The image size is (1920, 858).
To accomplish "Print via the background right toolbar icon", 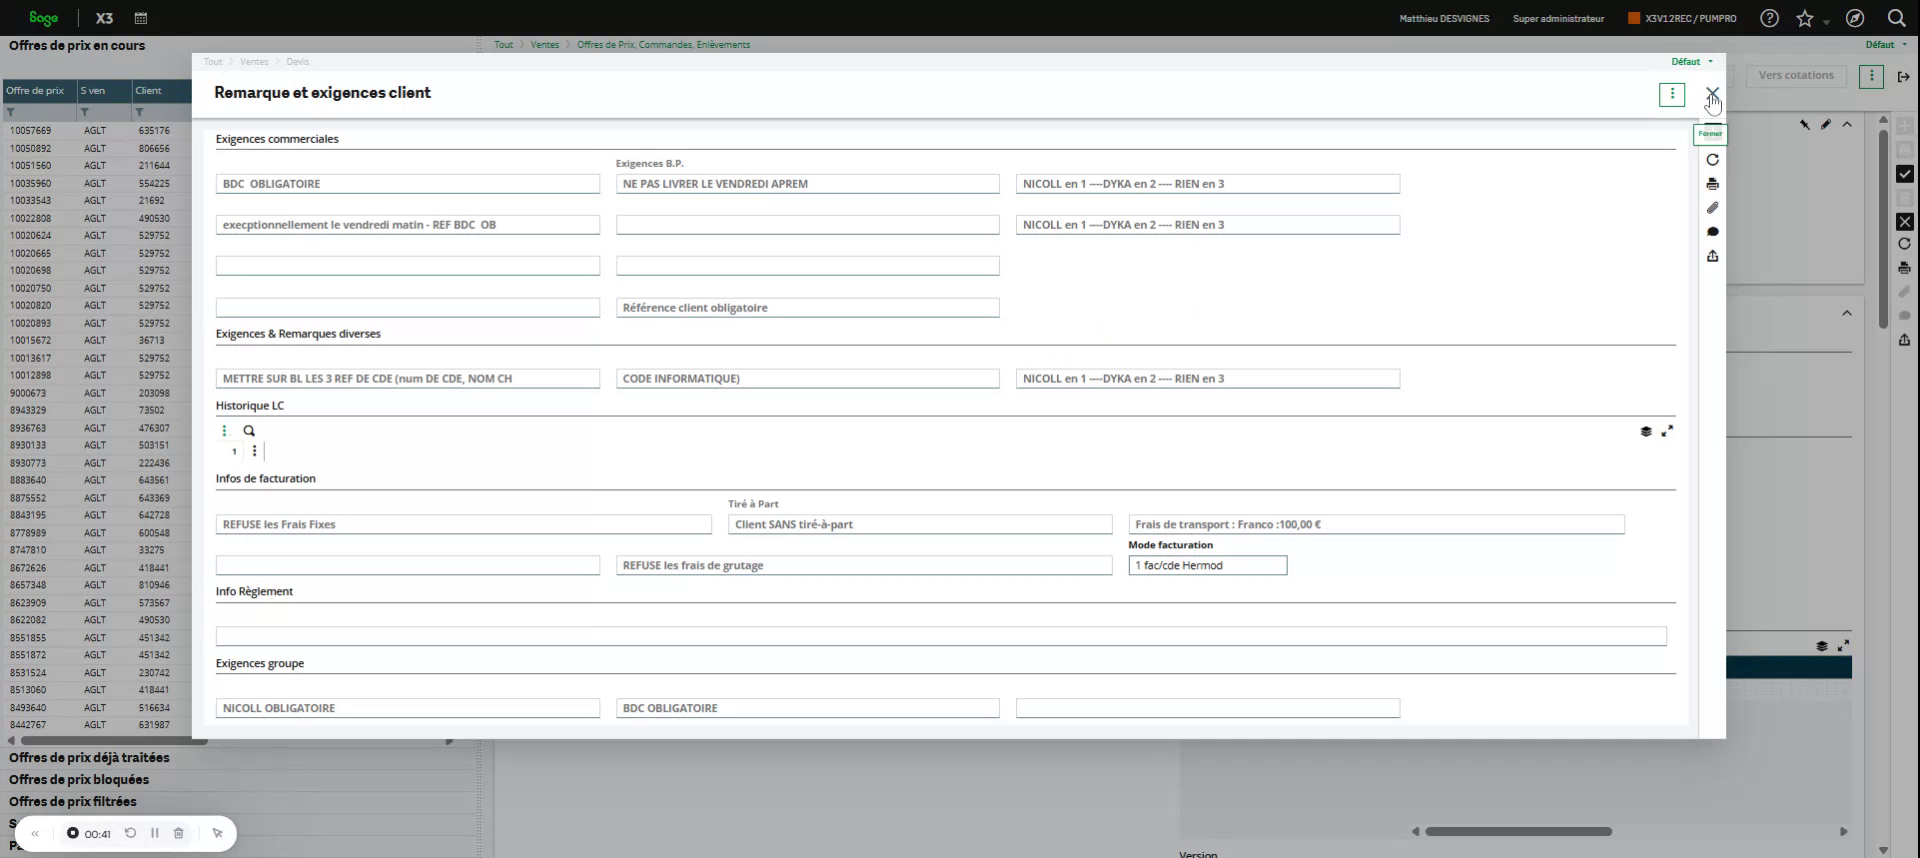I will (x=1904, y=268).
